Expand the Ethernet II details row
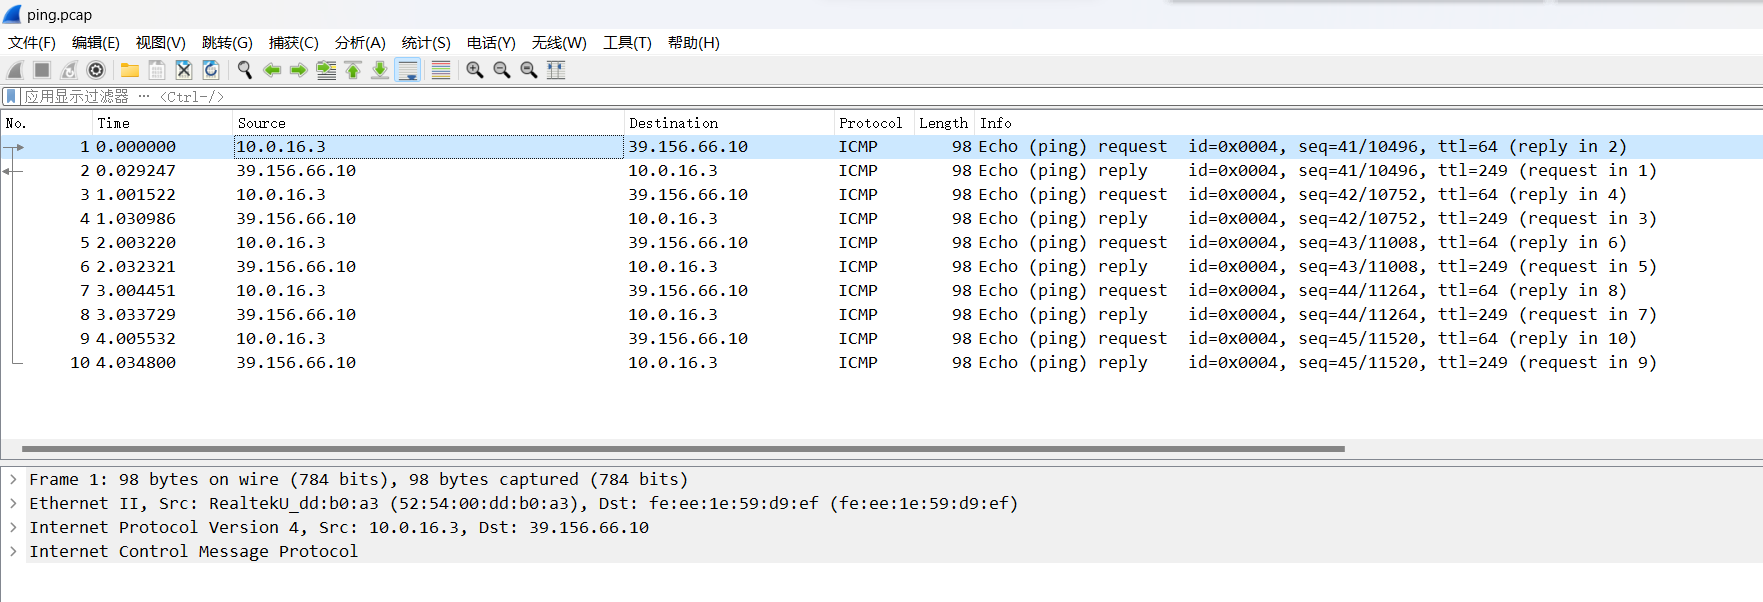1763x602 pixels. tap(13, 504)
